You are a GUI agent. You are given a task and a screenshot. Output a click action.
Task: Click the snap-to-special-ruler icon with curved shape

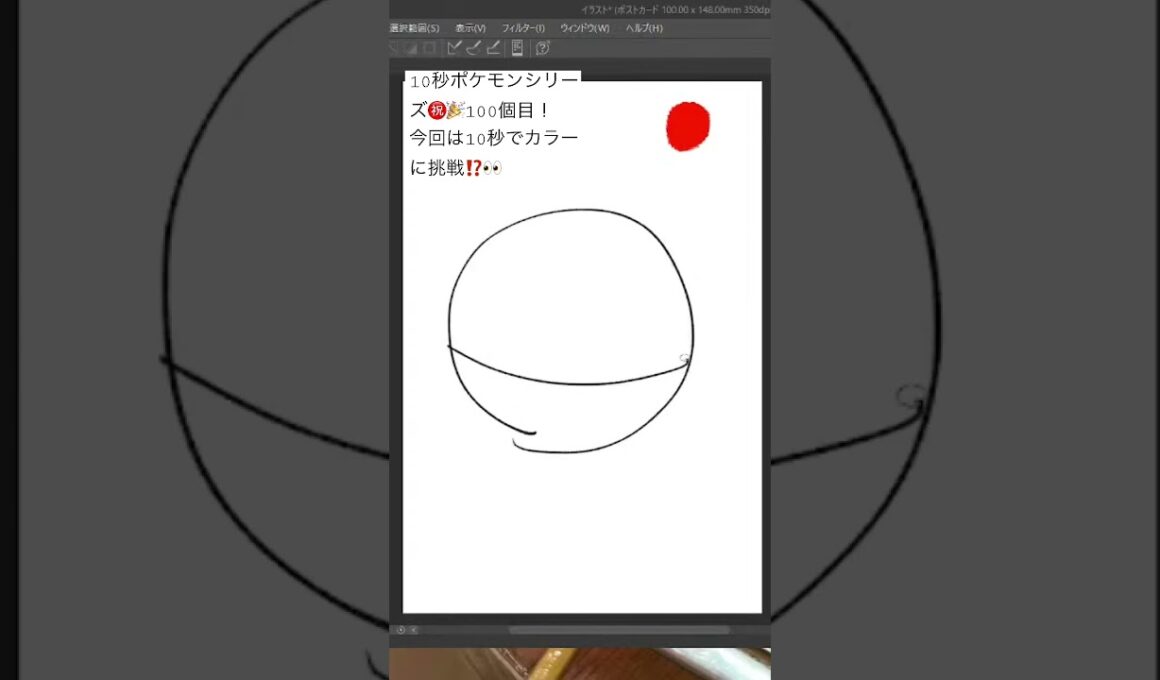pyautogui.click(x=473, y=48)
